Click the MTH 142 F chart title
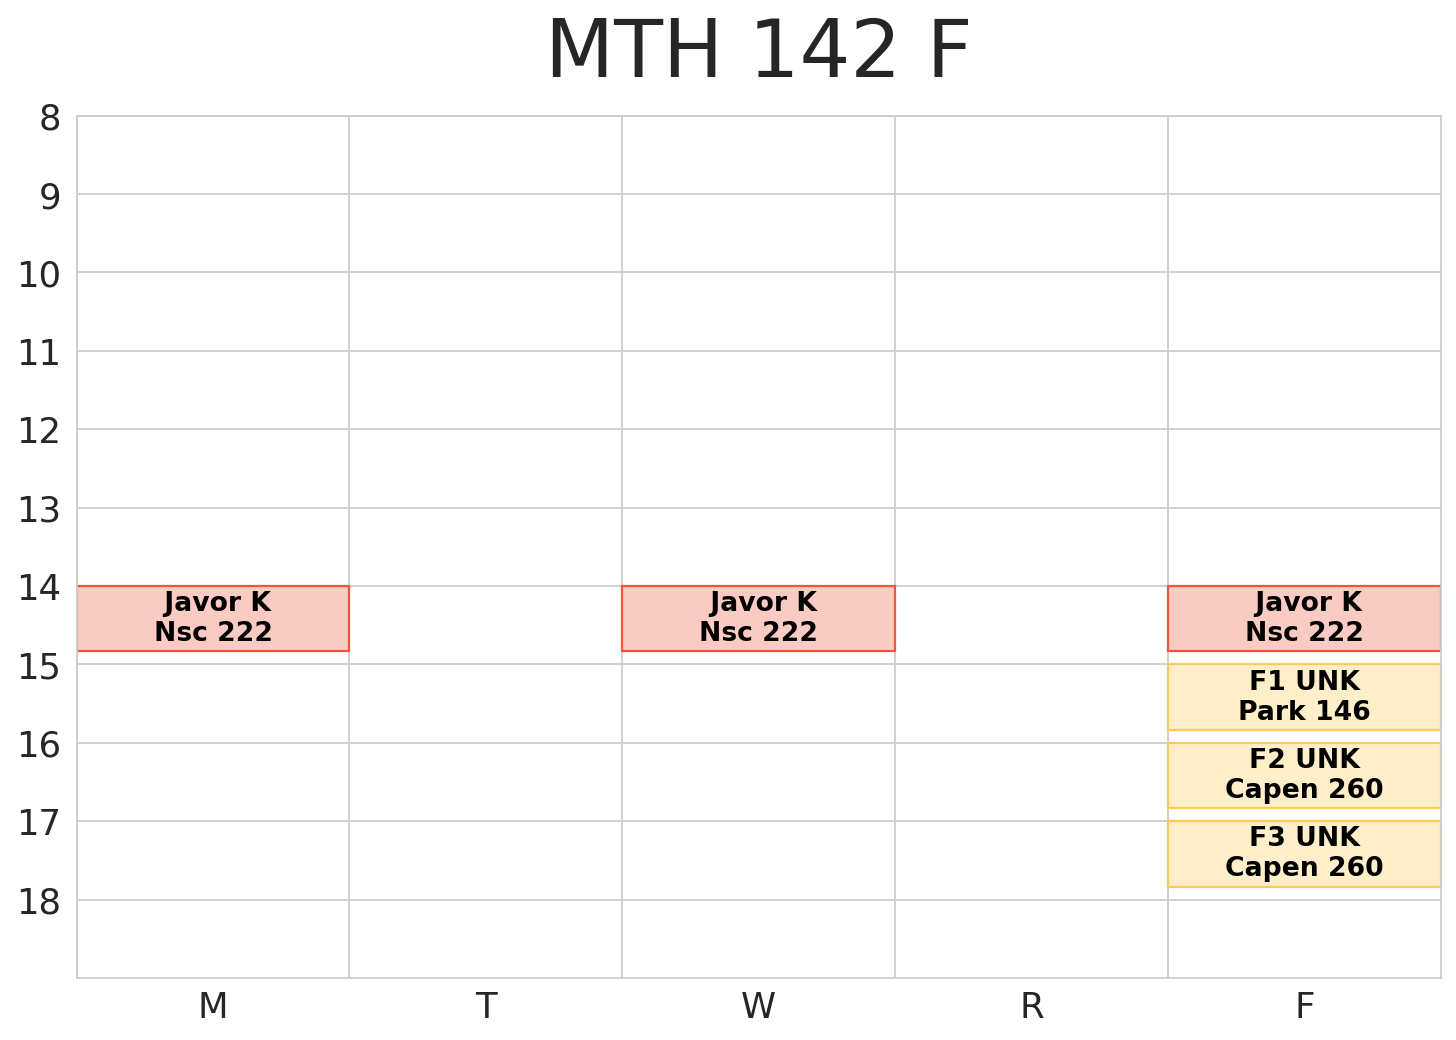The image size is (1456, 1040). pos(758,52)
